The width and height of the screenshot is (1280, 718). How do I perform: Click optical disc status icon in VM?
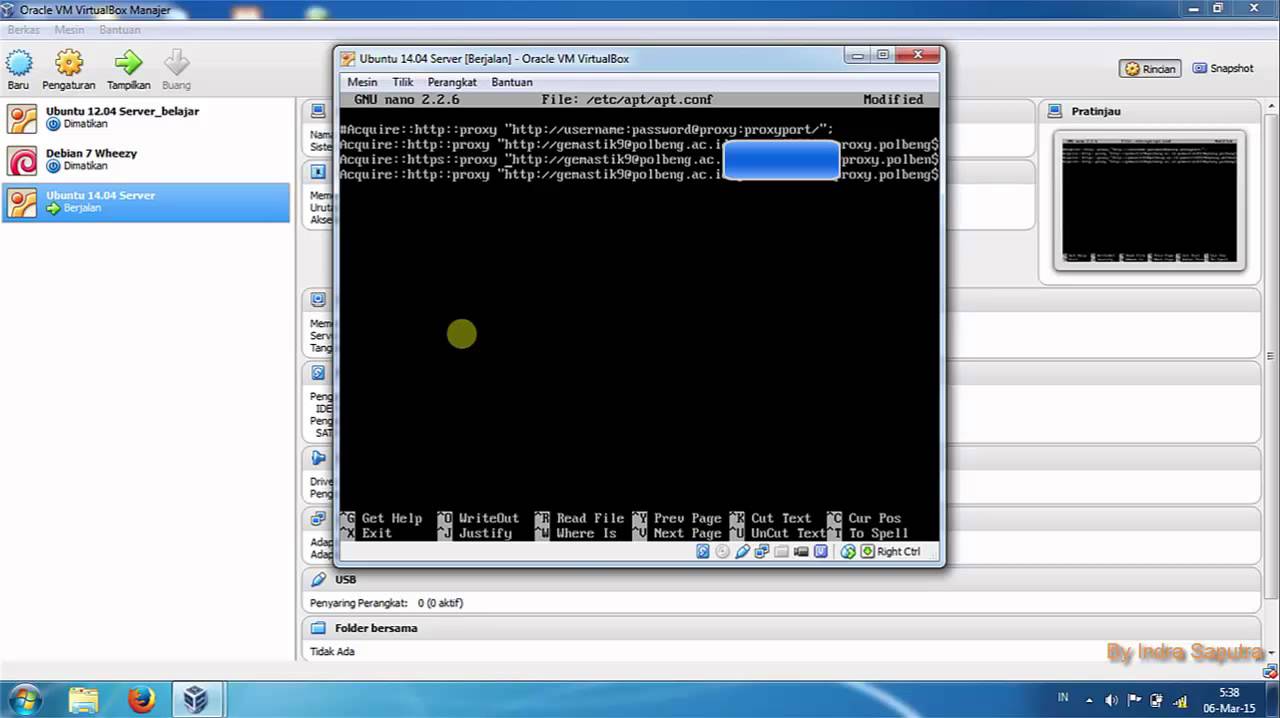[722, 551]
